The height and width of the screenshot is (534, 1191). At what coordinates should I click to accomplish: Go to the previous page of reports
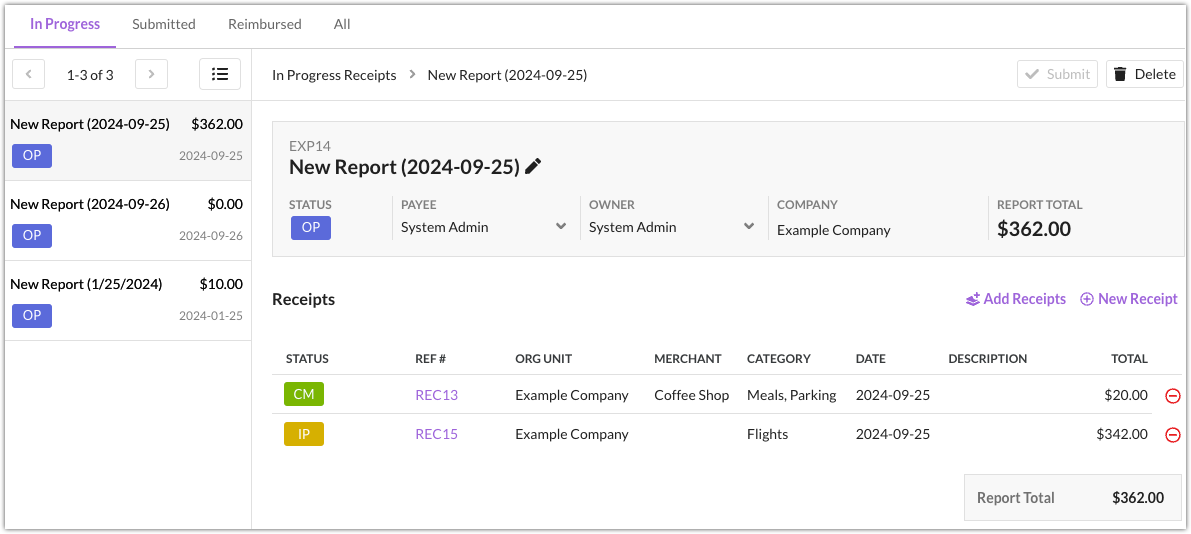coord(29,74)
